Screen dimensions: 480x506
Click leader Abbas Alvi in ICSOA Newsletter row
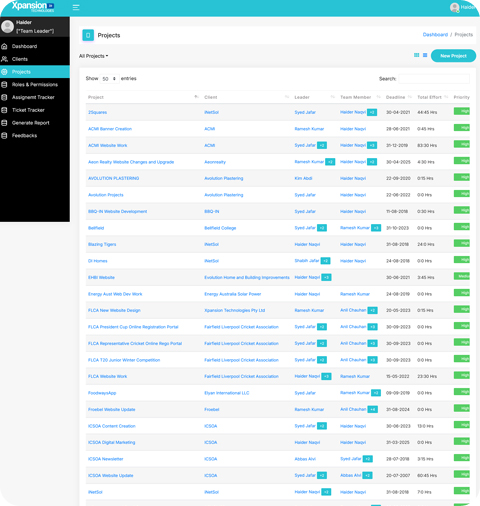tap(305, 459)
